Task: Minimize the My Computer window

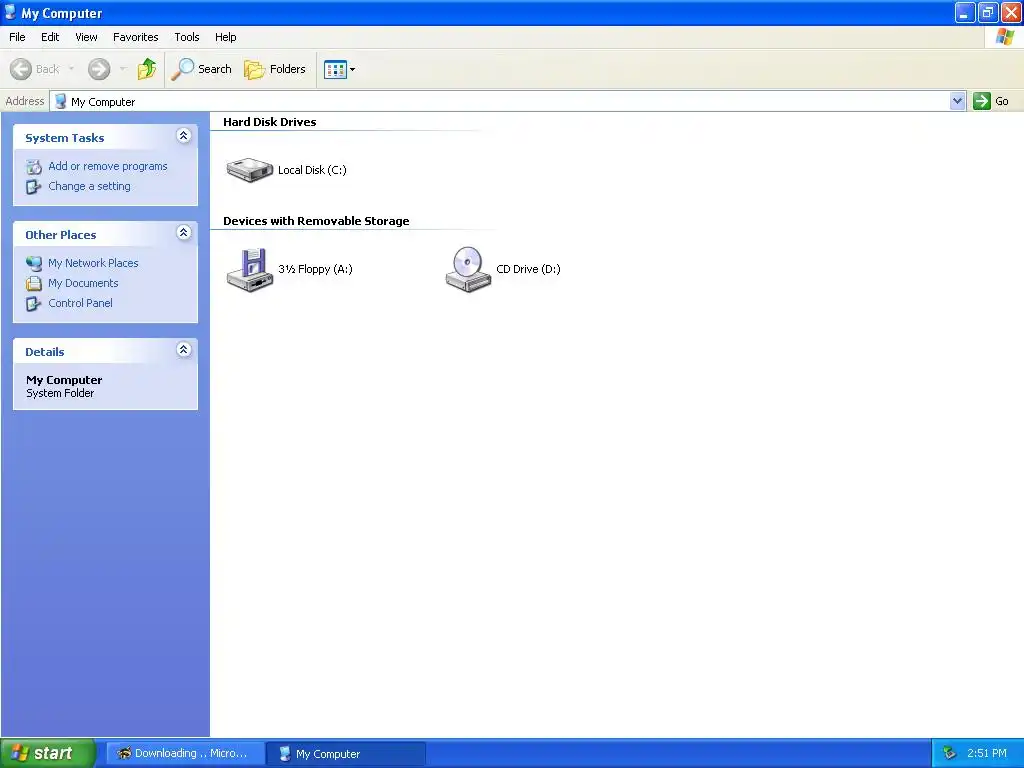Action: tap(965, 12)
